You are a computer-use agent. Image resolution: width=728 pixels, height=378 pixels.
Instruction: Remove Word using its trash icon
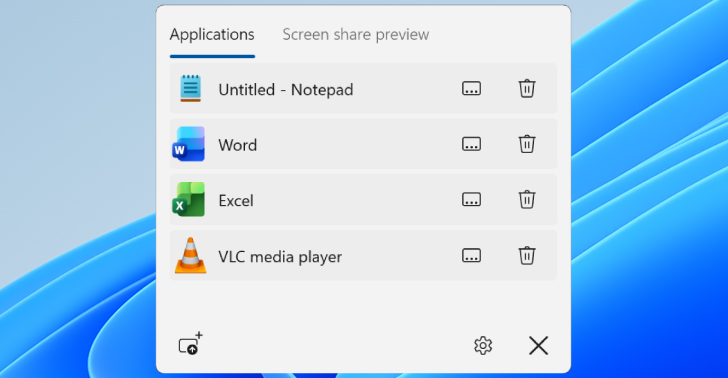[x=527, y=144]
